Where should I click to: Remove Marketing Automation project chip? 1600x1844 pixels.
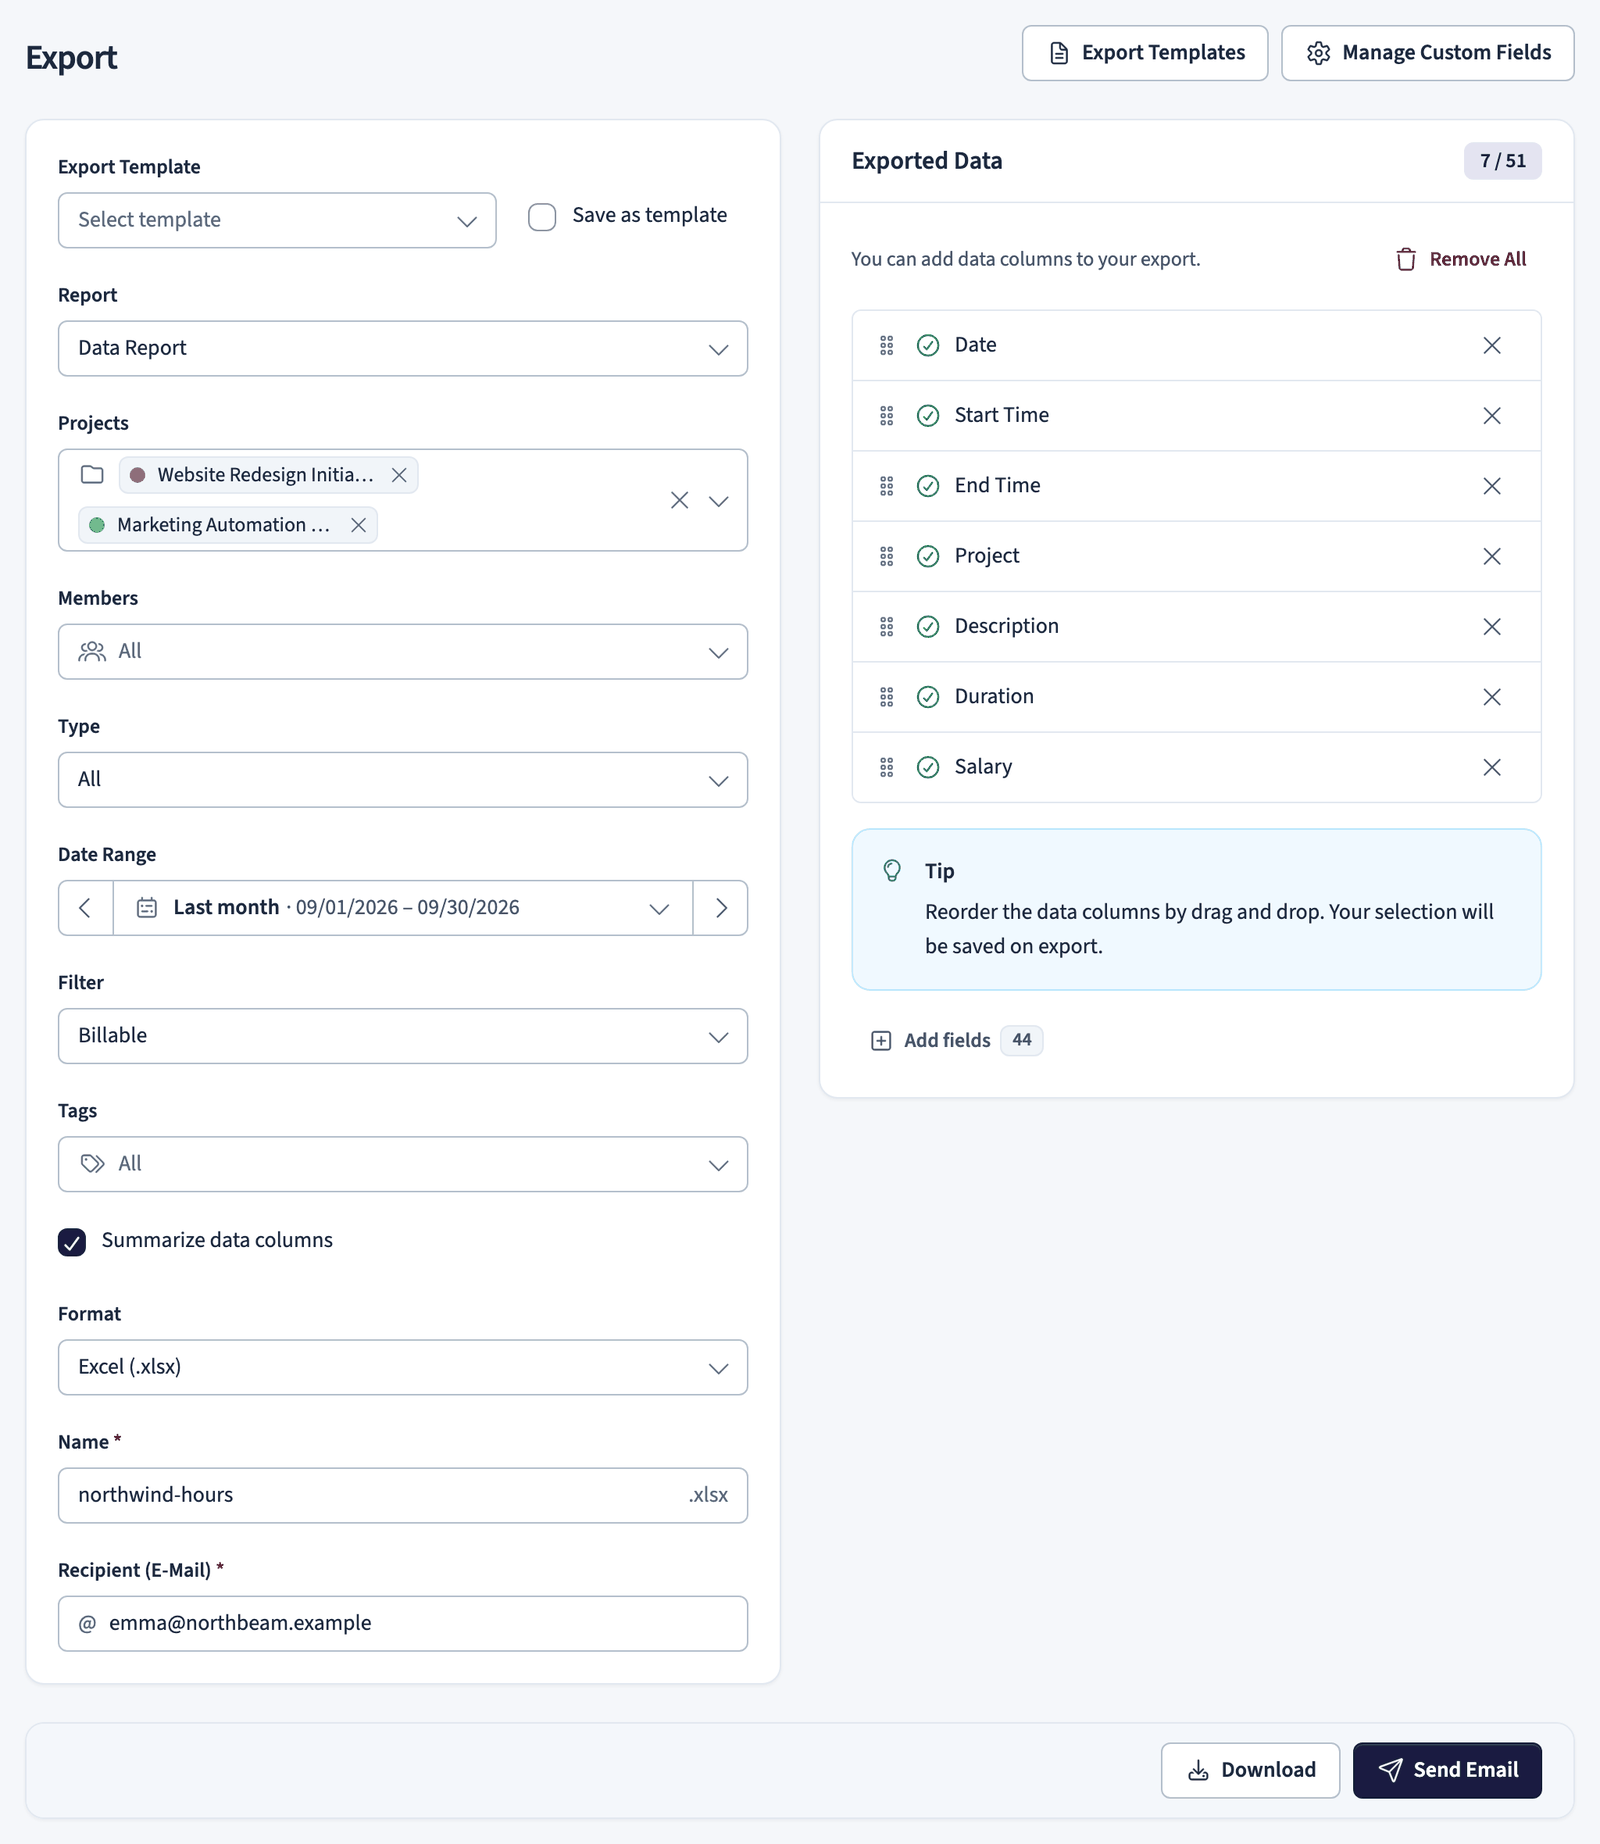pyautogui.click(x=358, y=525)
